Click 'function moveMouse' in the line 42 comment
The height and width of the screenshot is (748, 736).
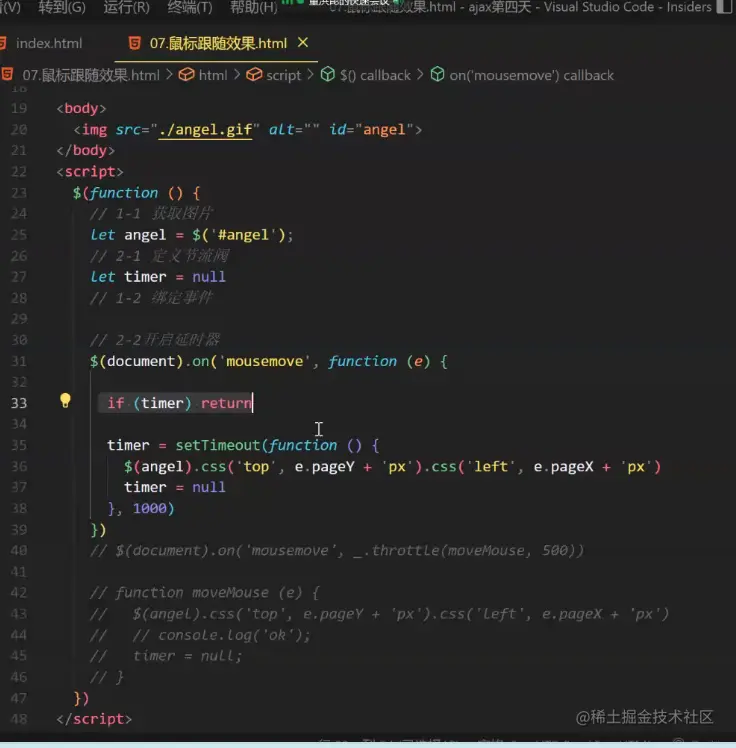[192, 593]
